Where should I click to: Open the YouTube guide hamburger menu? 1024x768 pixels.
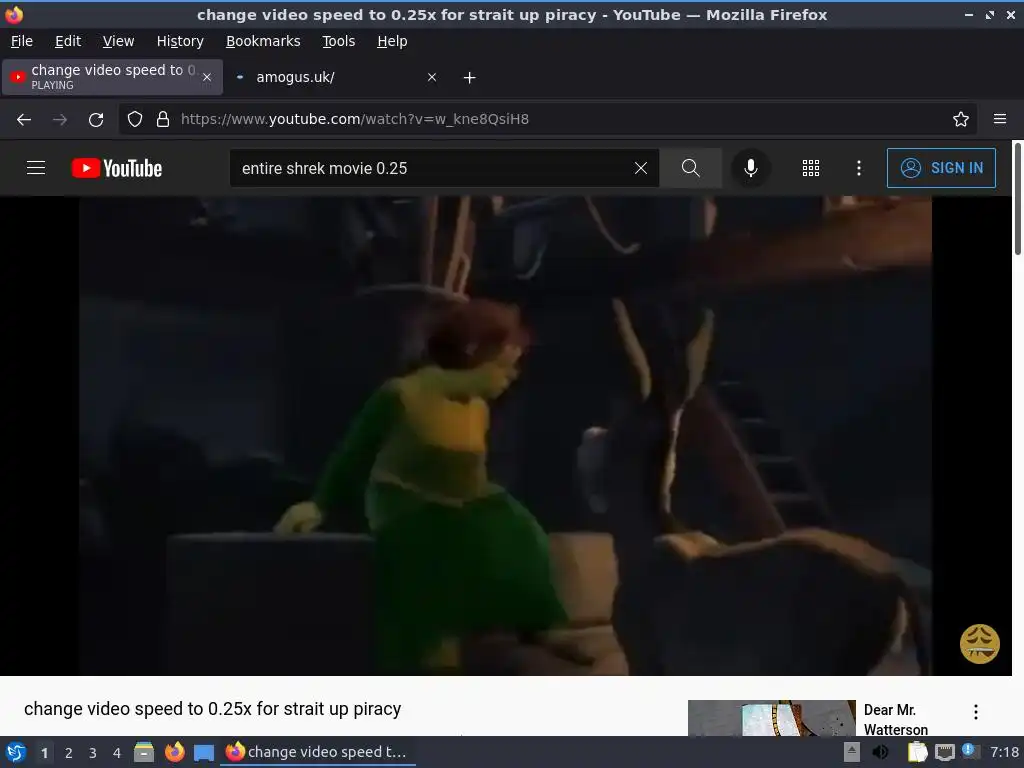pyautogui.click(x=36, y=168)
